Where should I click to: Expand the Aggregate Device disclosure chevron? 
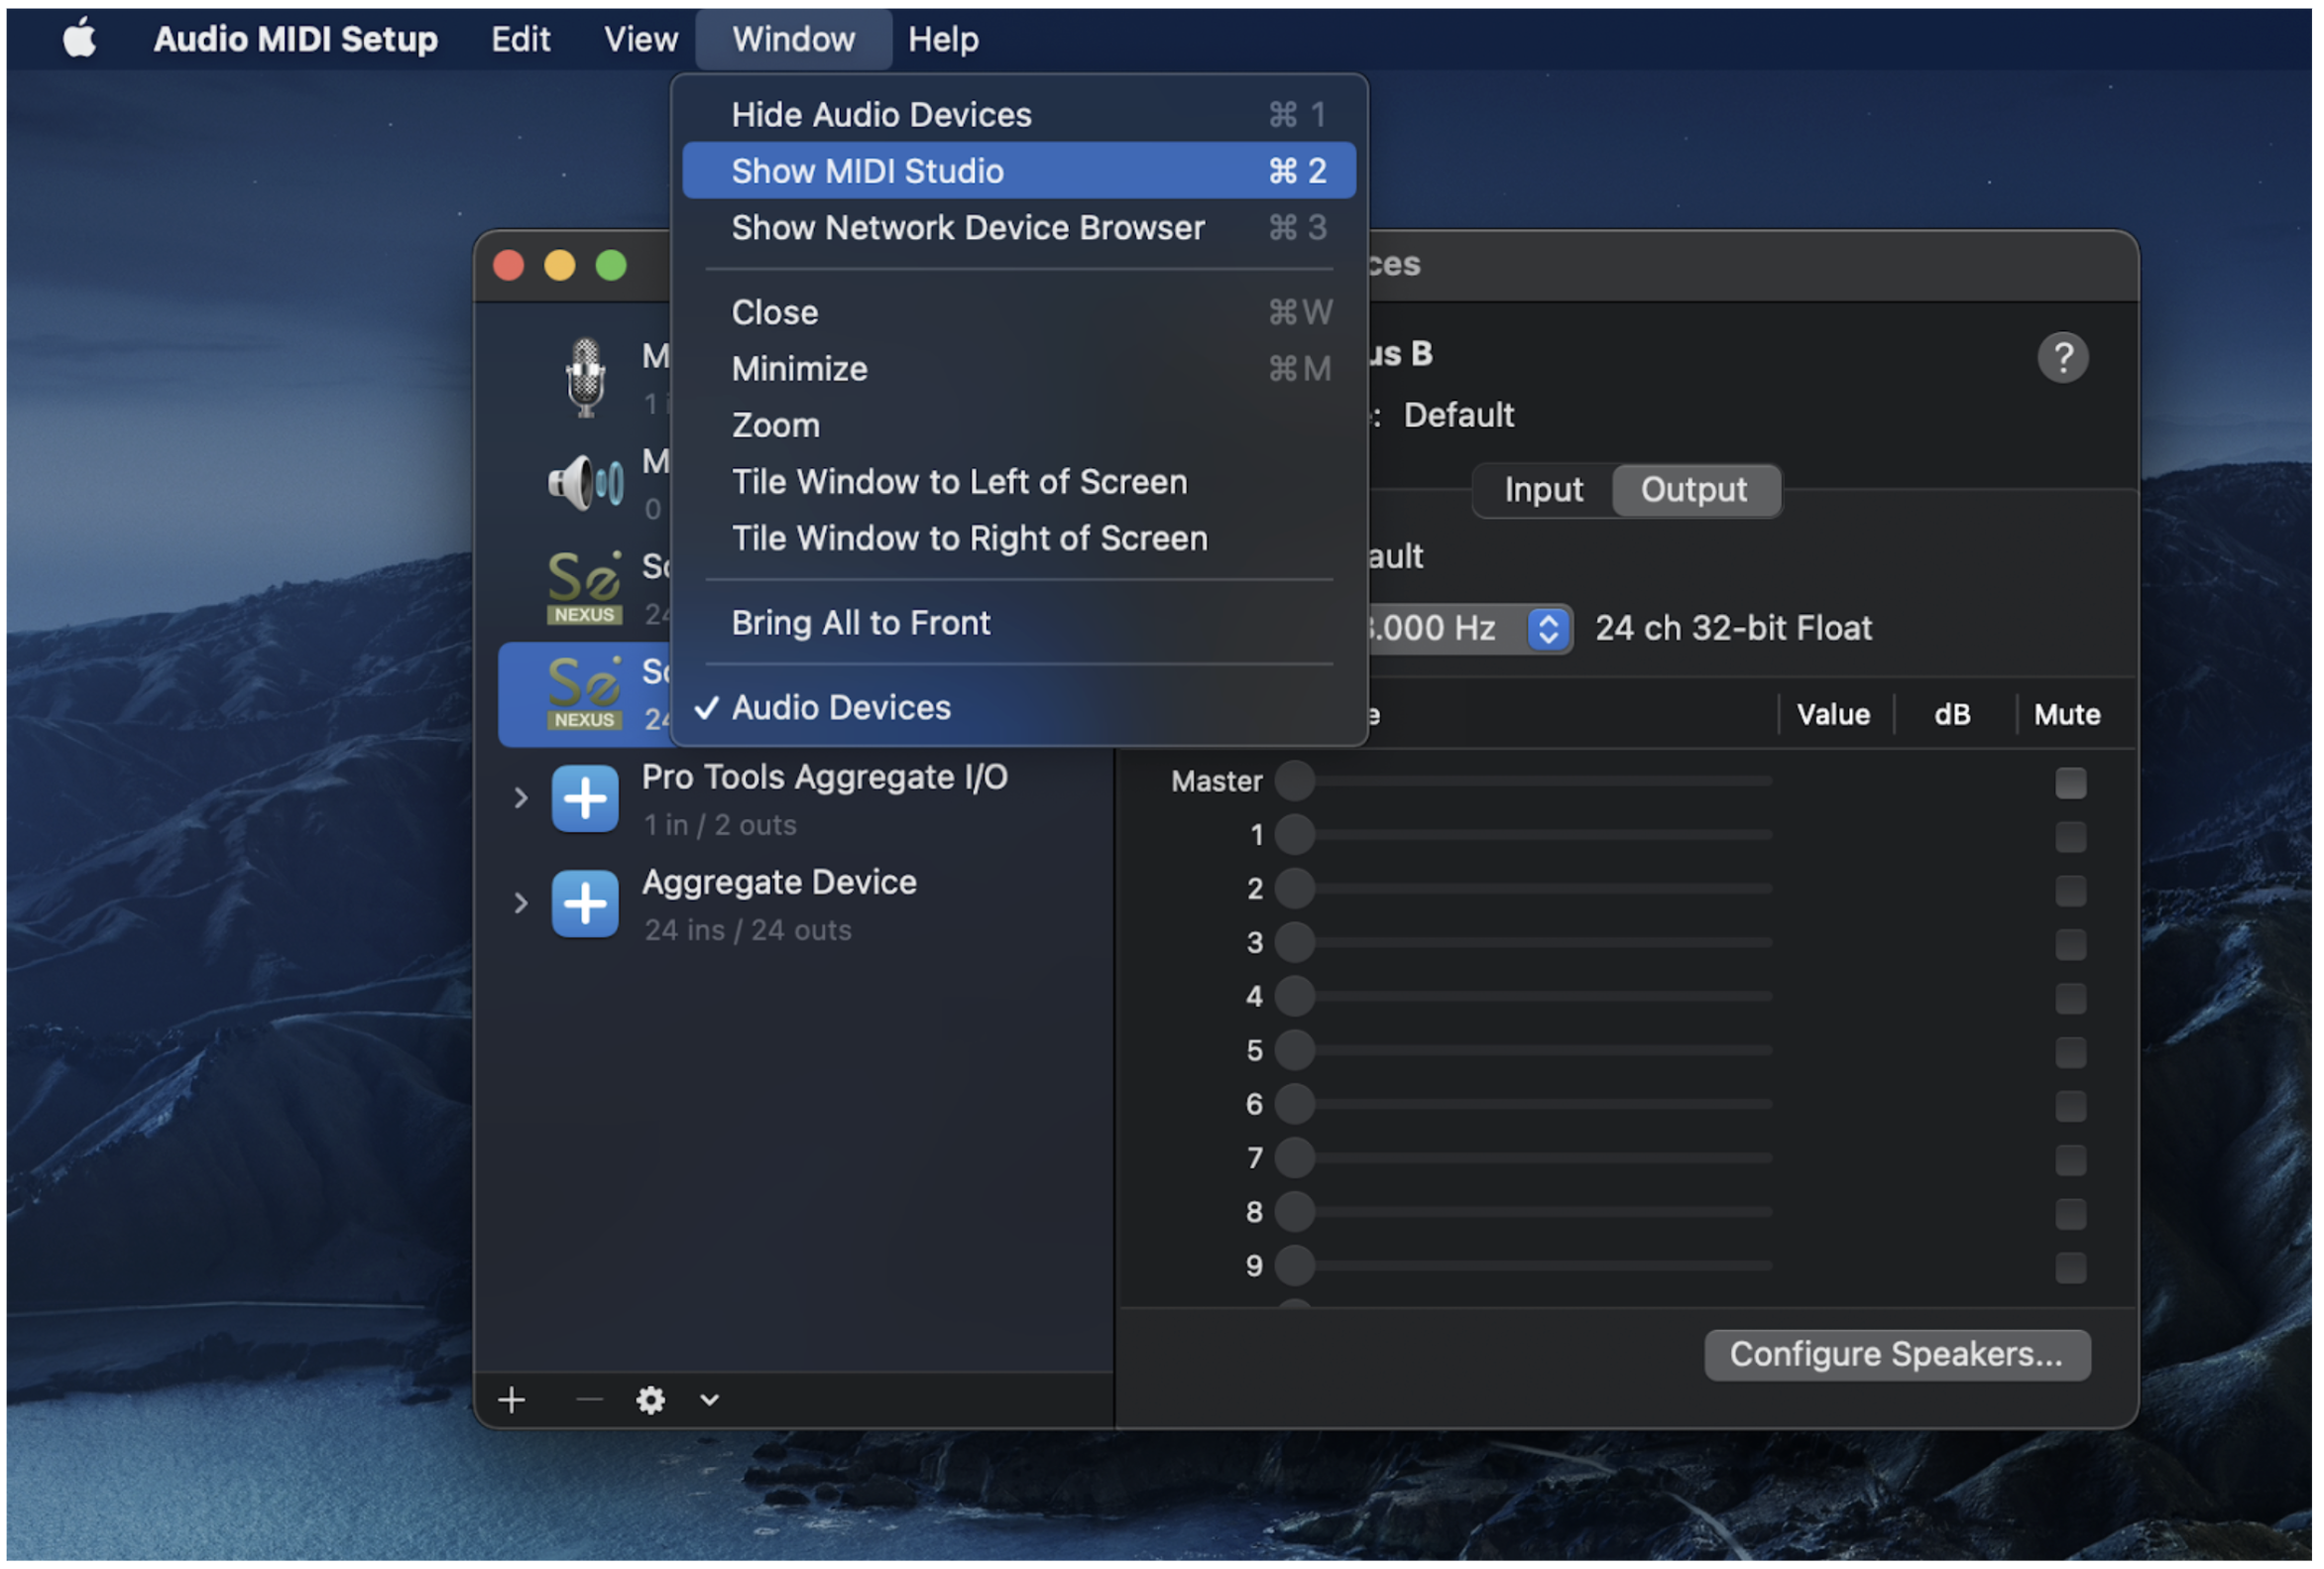point(520,904)
